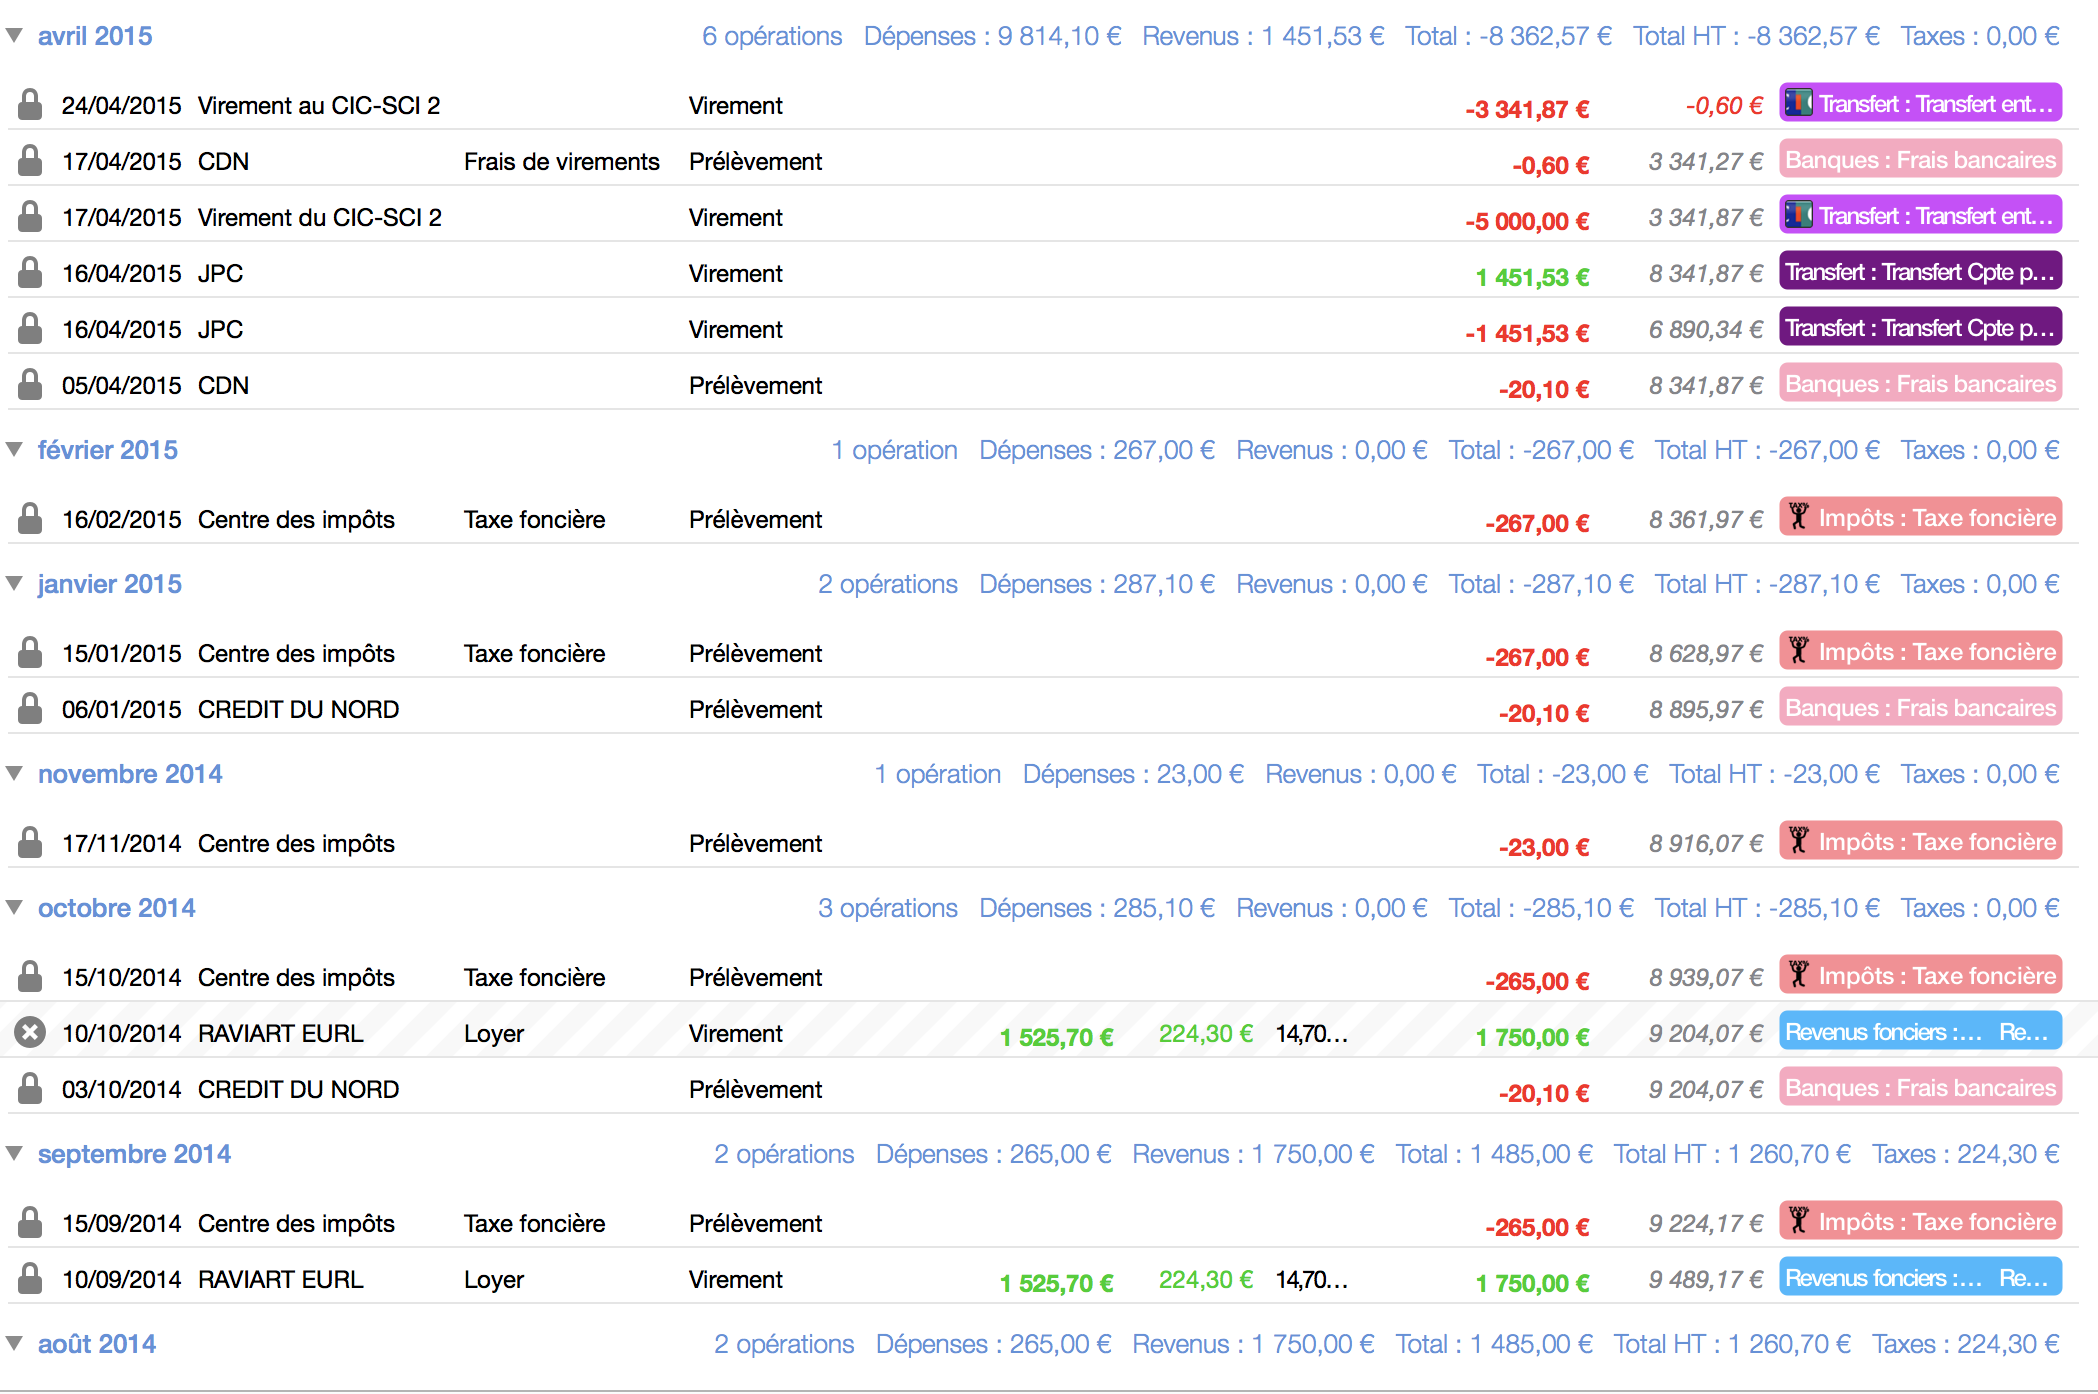The width and height of the screenshot is (2098, 1394).
Task: Click the dark purple Transfert Cpte tag on 16/04/2015 JPC 1 451,53
Action: (1920, 272)
